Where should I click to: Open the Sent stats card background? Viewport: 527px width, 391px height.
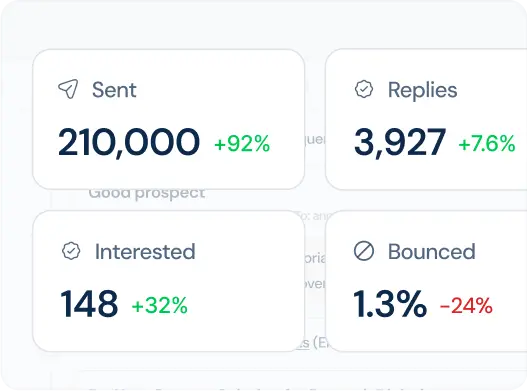169,119
